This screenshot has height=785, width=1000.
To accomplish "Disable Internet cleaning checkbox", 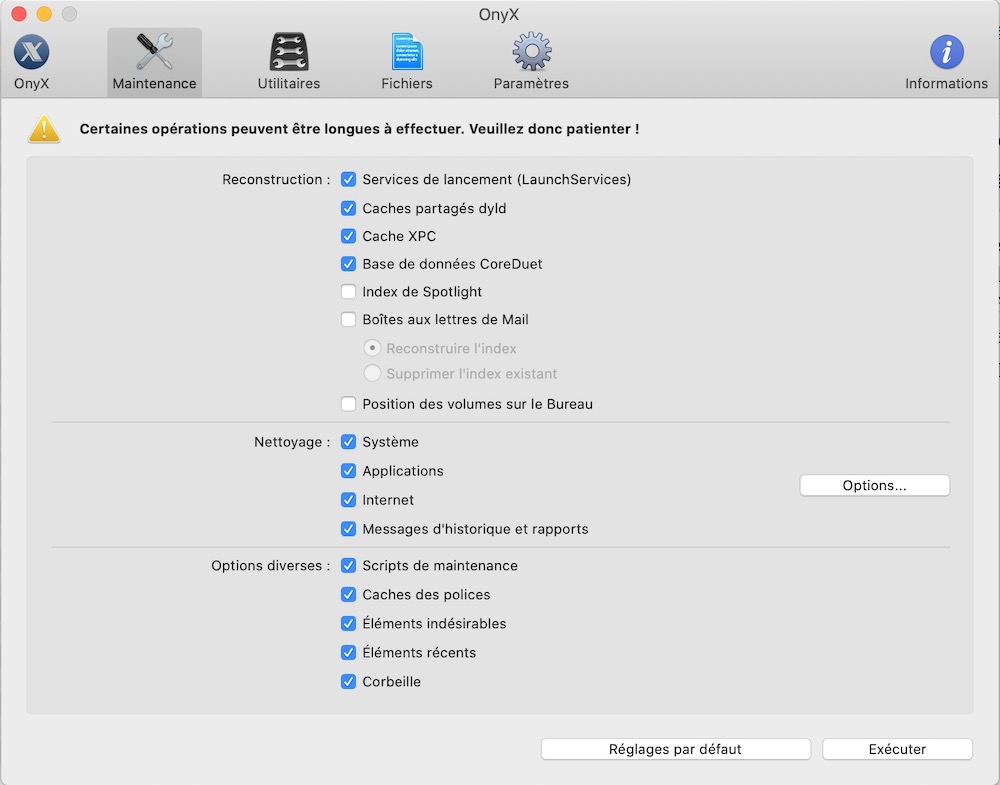I will click(348, 499).
